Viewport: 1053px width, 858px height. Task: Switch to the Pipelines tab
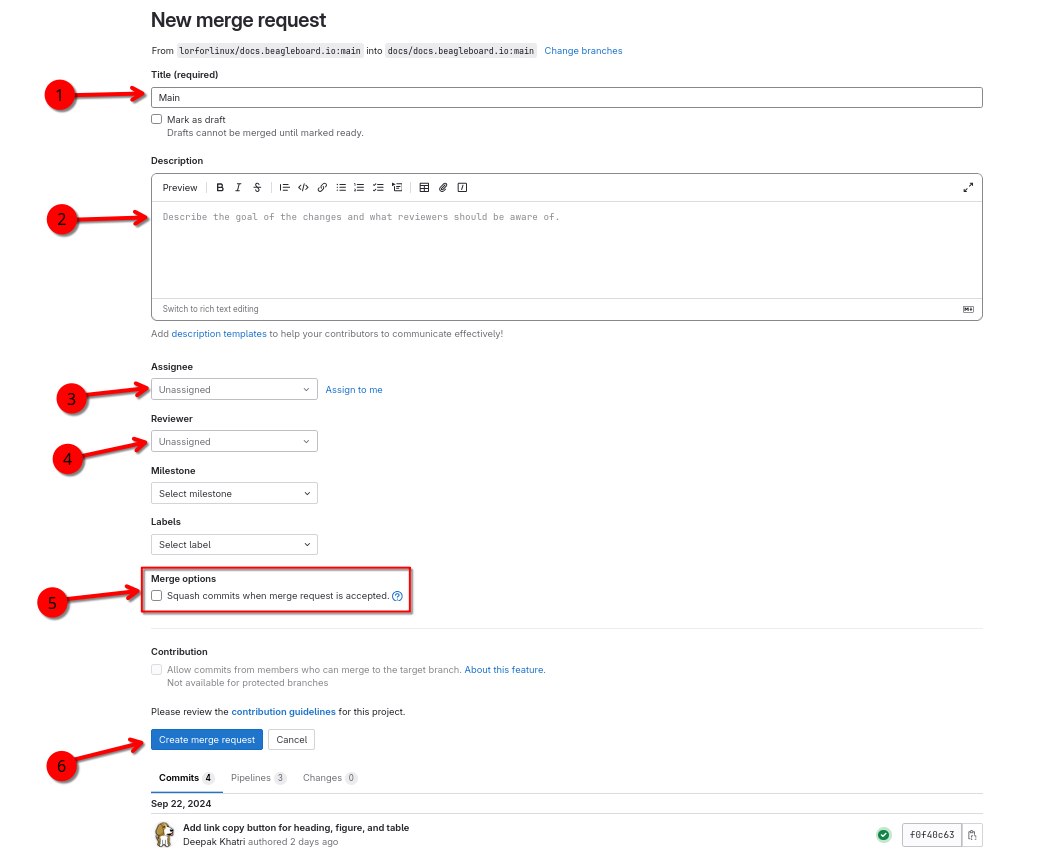(258, 778)
